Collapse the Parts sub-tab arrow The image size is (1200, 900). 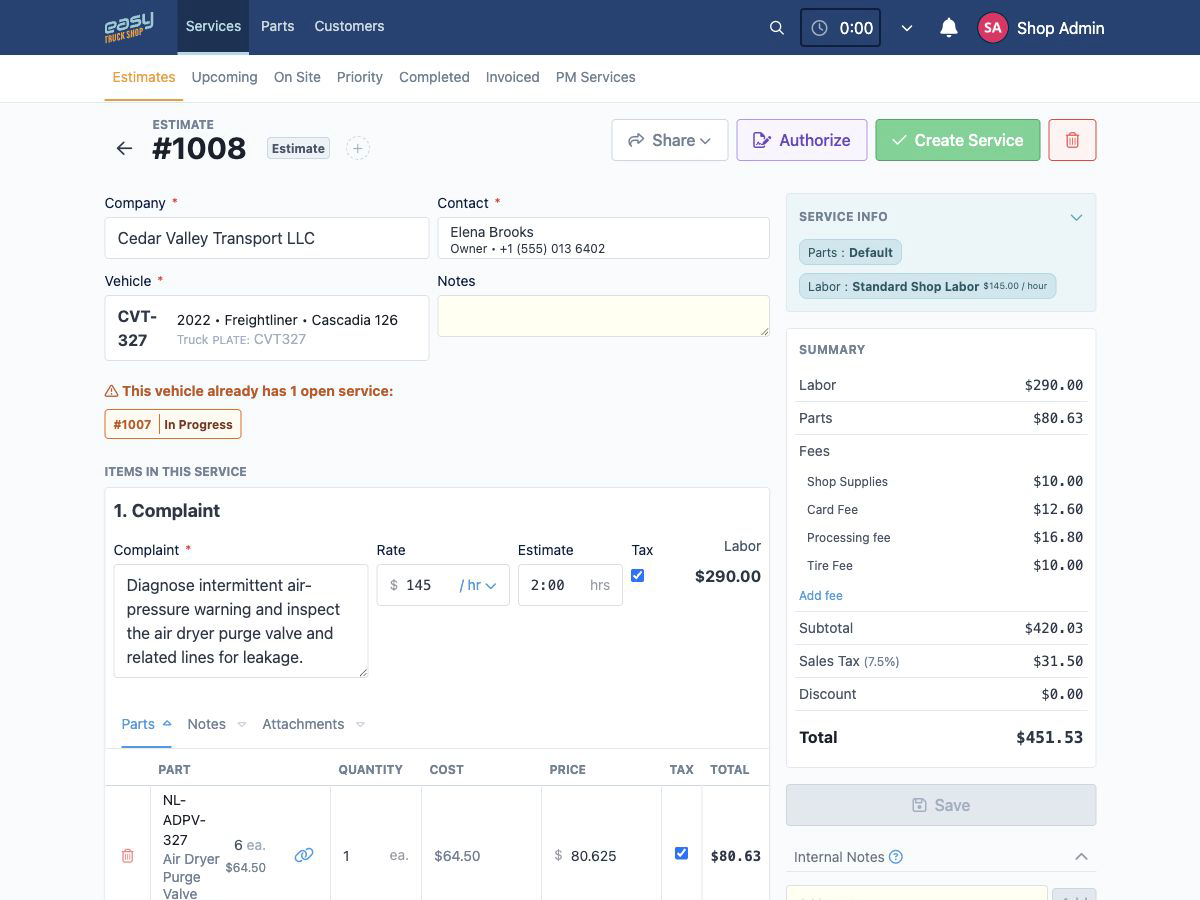167,723
